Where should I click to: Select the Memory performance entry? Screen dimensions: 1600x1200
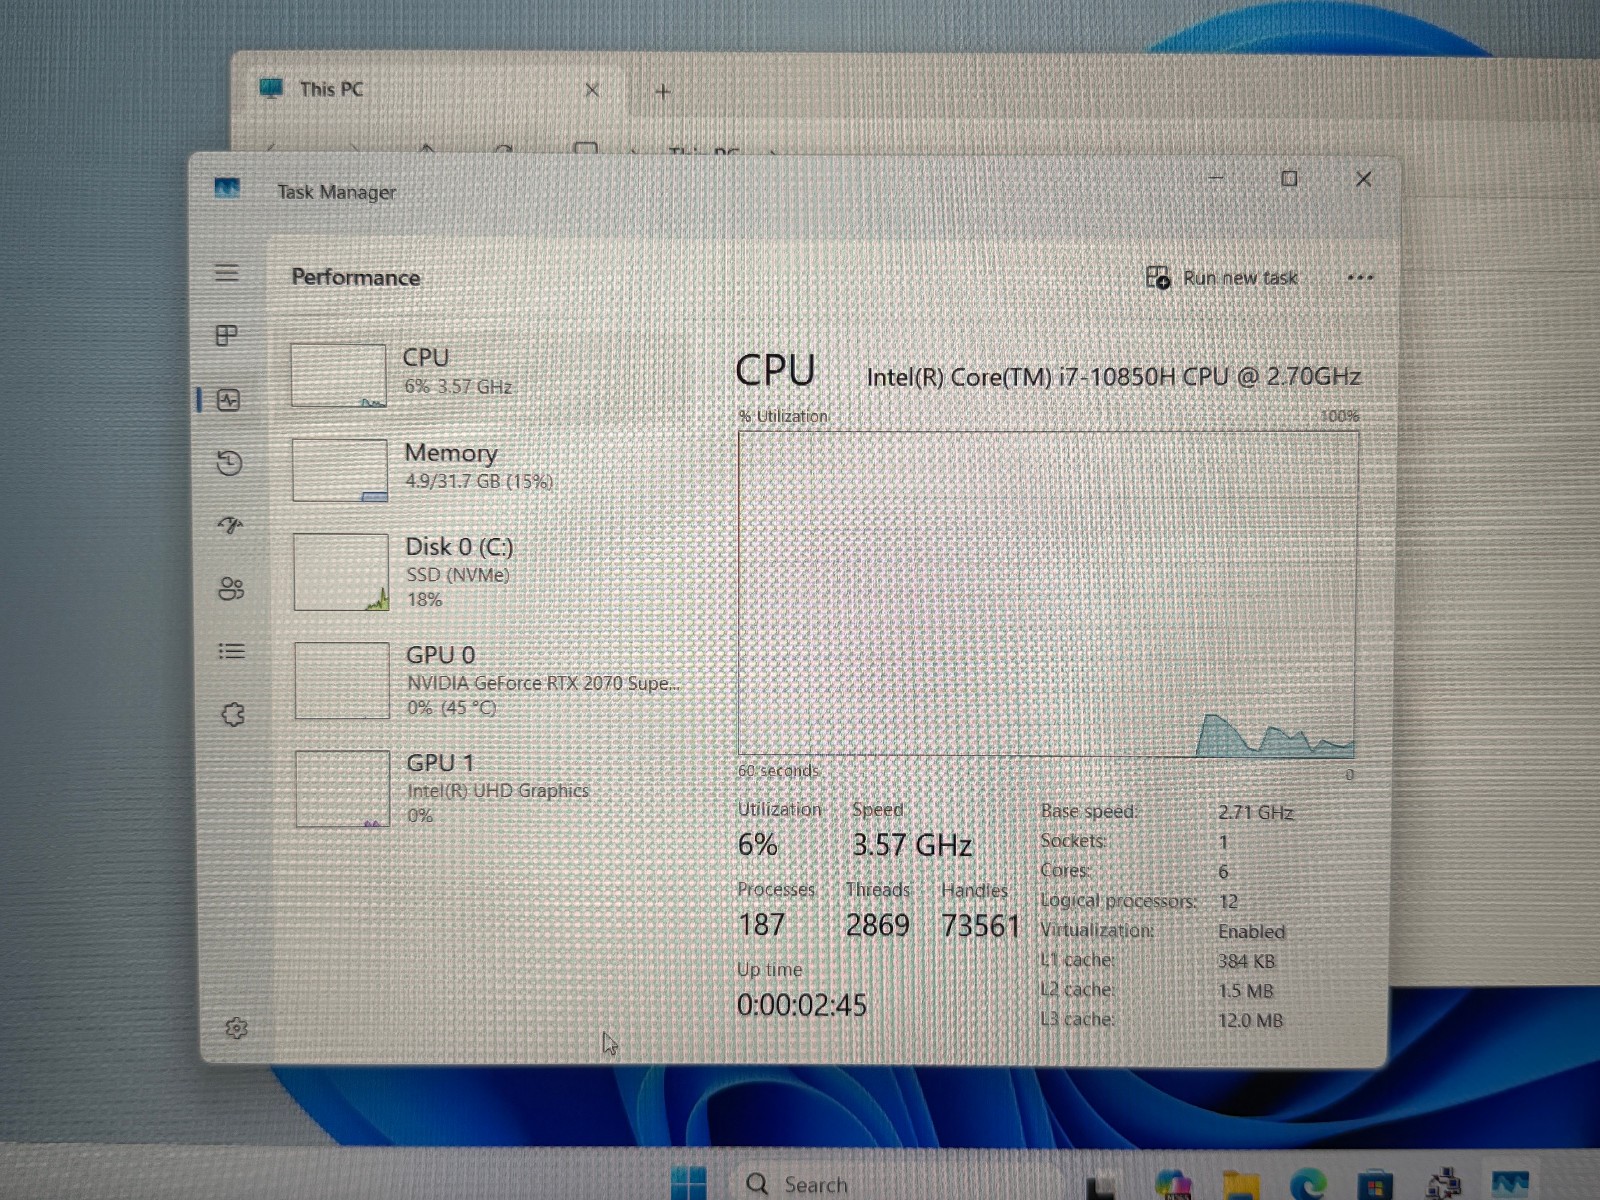coord(488,468)
